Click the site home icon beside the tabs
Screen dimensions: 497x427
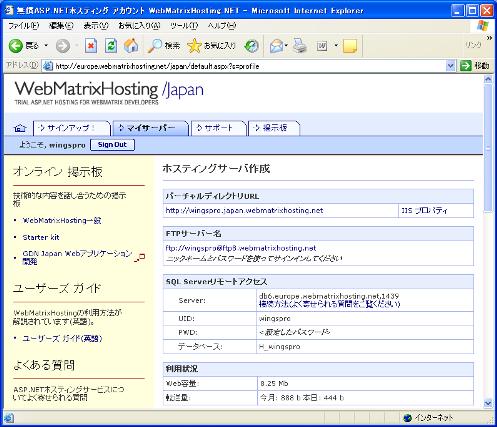pos(20,128)
